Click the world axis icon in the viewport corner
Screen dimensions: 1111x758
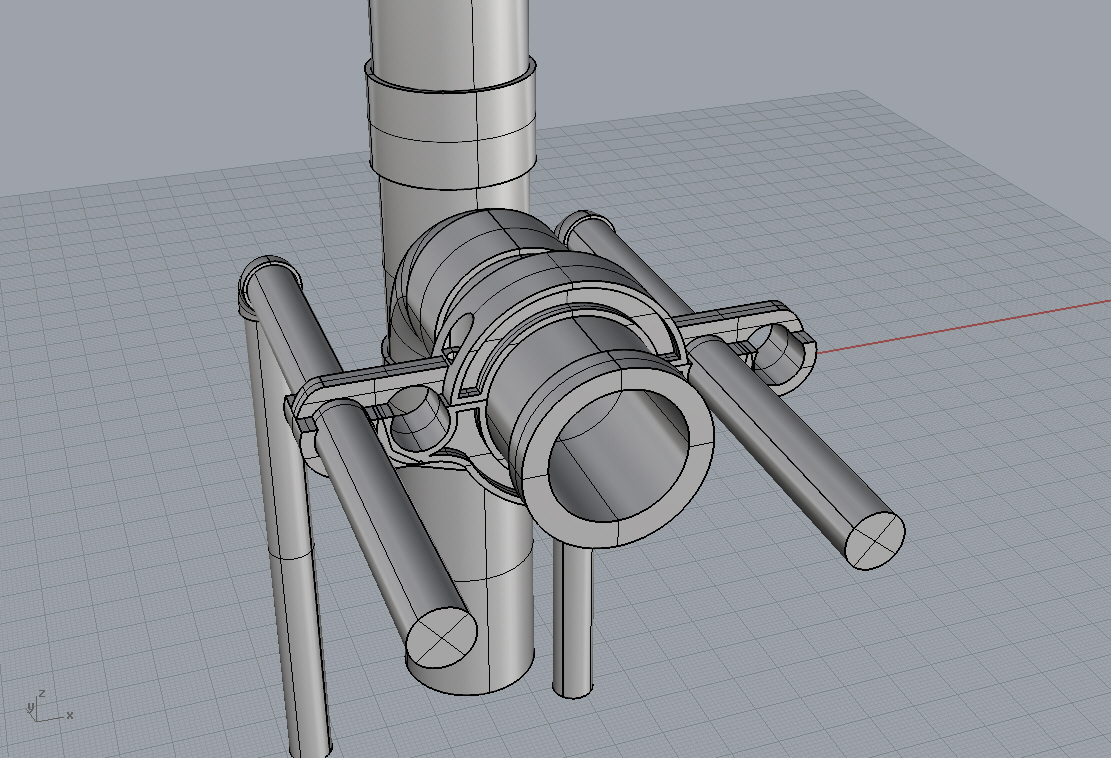49,706
